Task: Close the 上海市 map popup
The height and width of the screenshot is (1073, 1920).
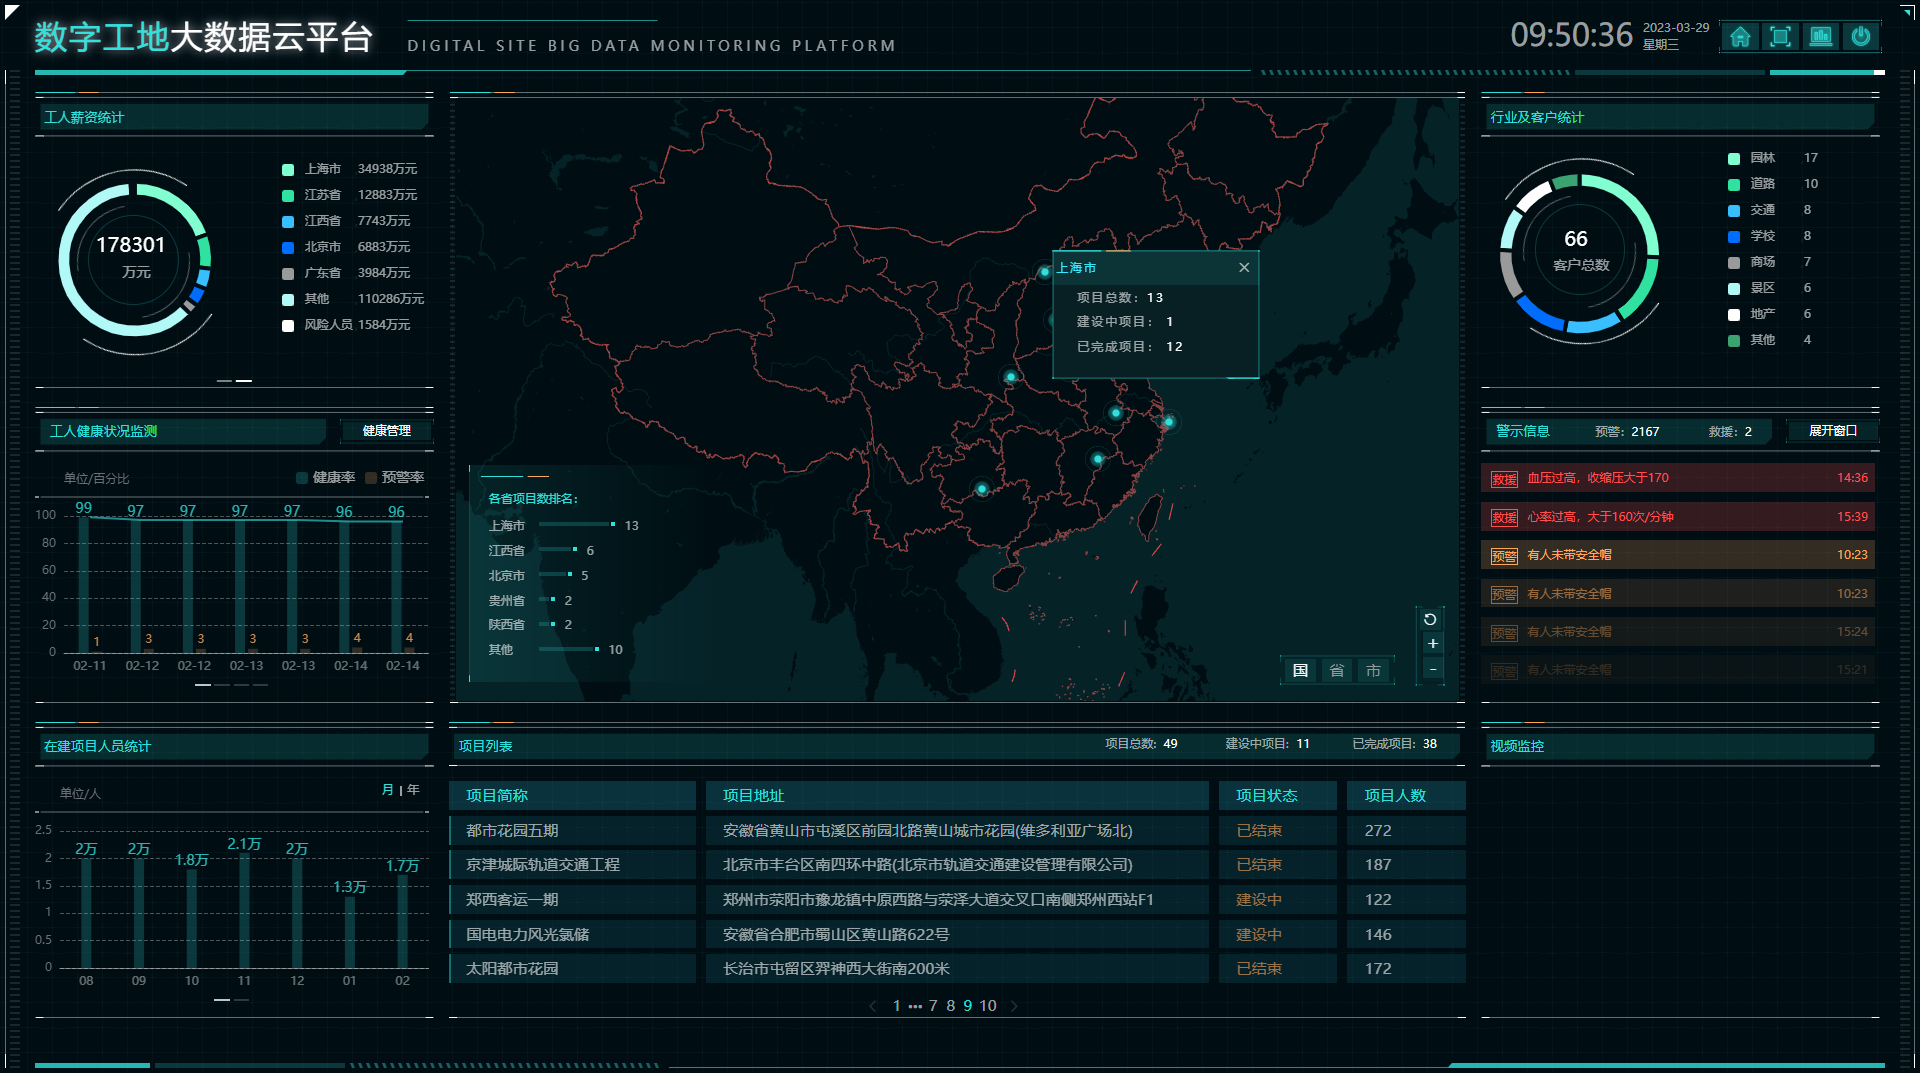Action: tap(1244, 267)
